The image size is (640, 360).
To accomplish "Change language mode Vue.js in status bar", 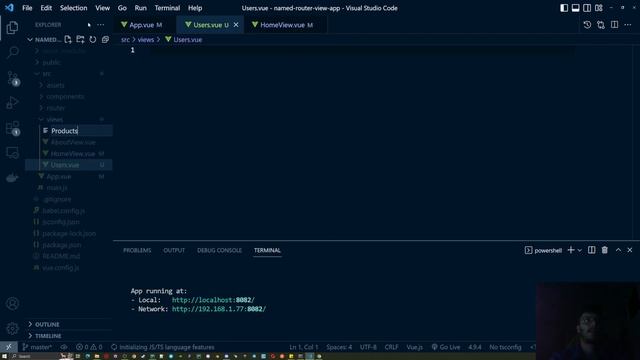I will (414, 347).
